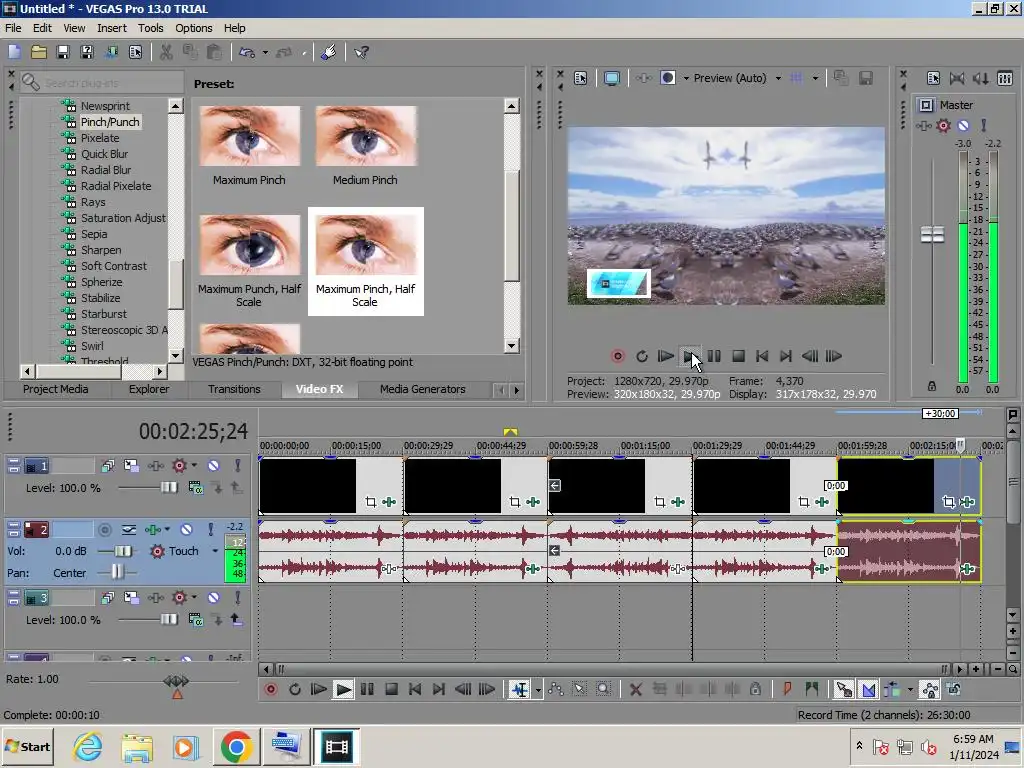The height and width of the screenshot is (768, 1024).
Task: Click the Downmix Output icon in Master panel
Action: point(957,78)
